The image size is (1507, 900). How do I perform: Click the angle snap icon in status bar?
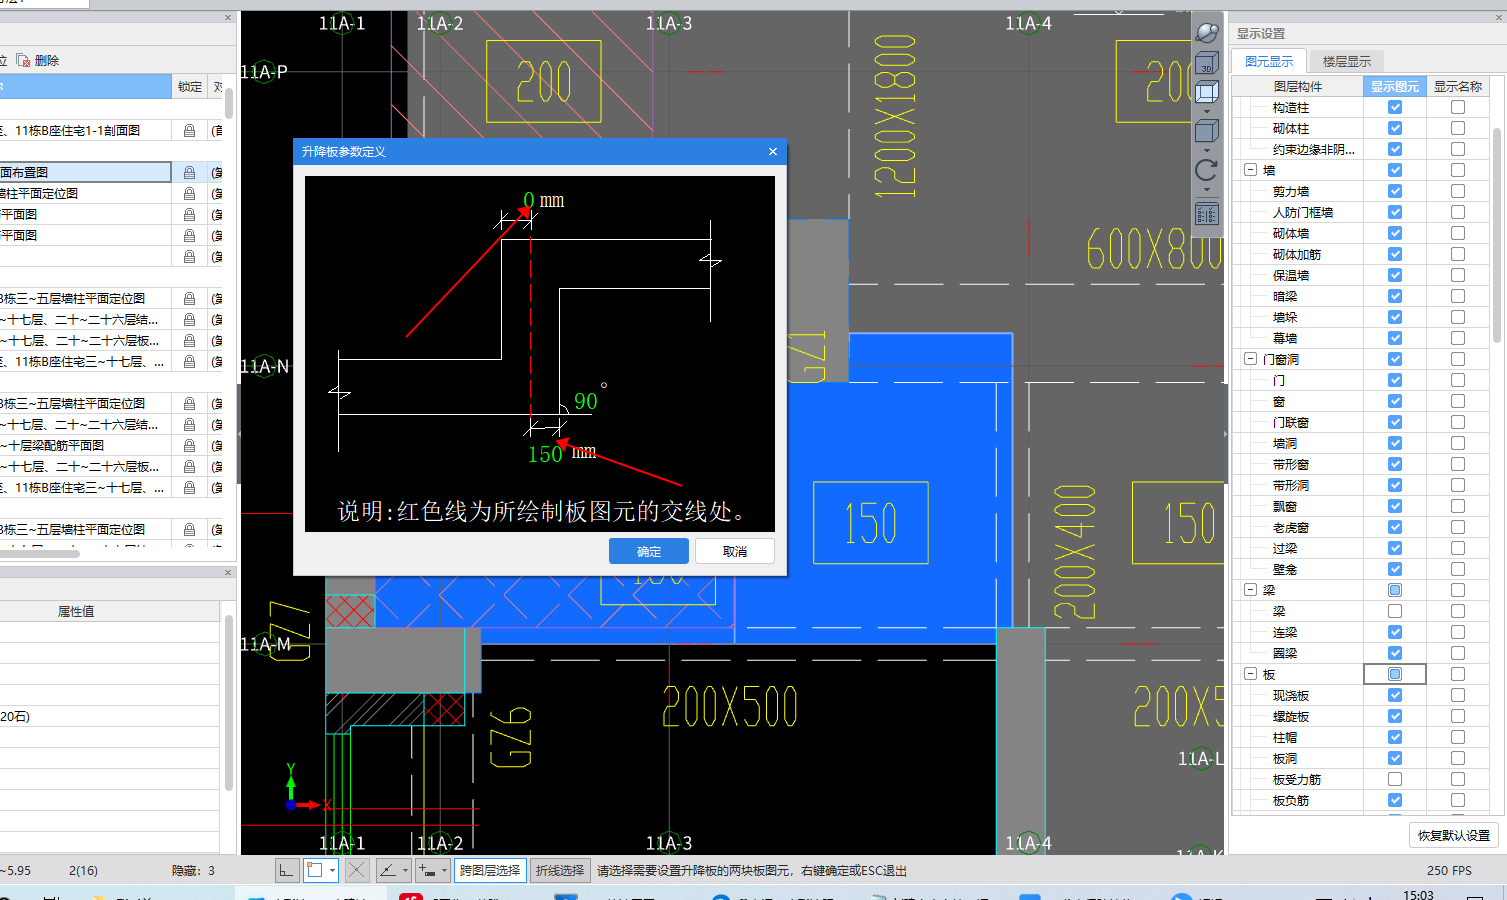pos(388,870)
